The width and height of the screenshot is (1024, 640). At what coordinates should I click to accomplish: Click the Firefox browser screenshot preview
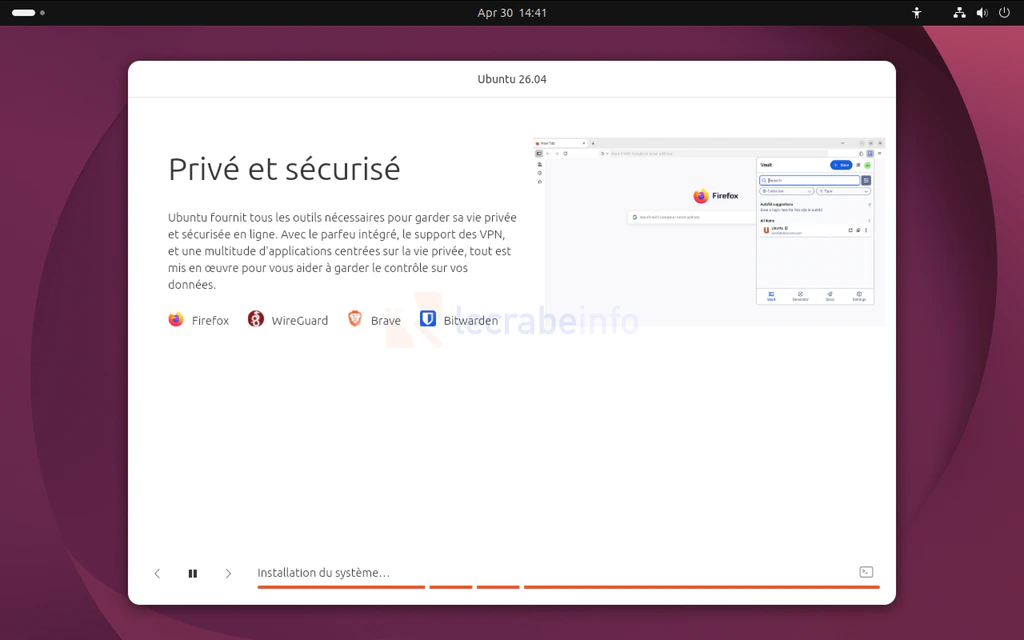709,230
